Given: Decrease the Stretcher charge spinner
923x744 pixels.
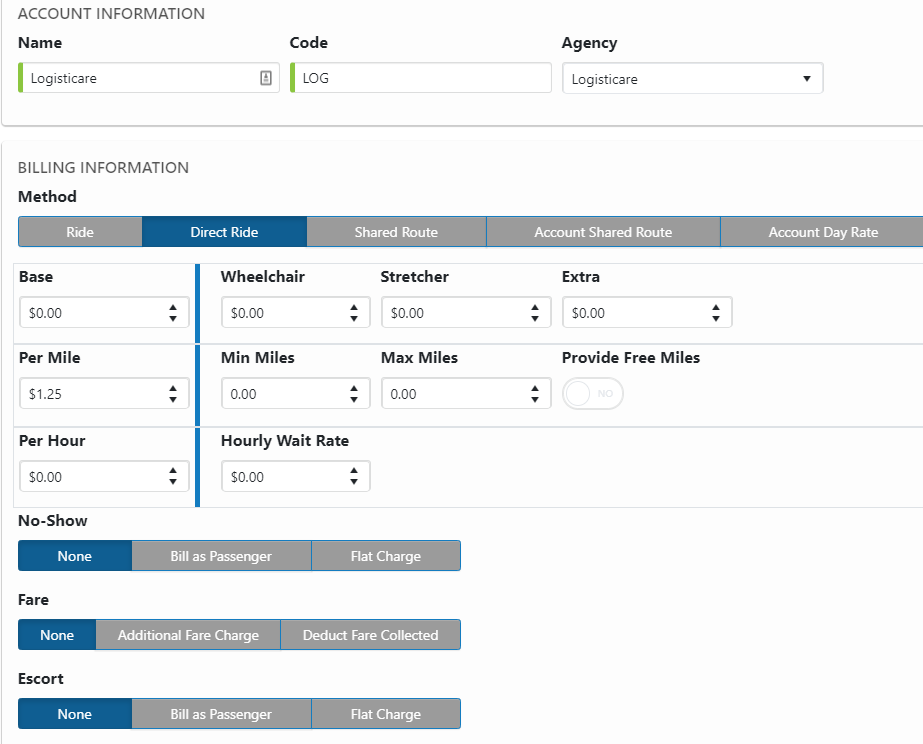Looking at the screenshot, I should [535, 319].
